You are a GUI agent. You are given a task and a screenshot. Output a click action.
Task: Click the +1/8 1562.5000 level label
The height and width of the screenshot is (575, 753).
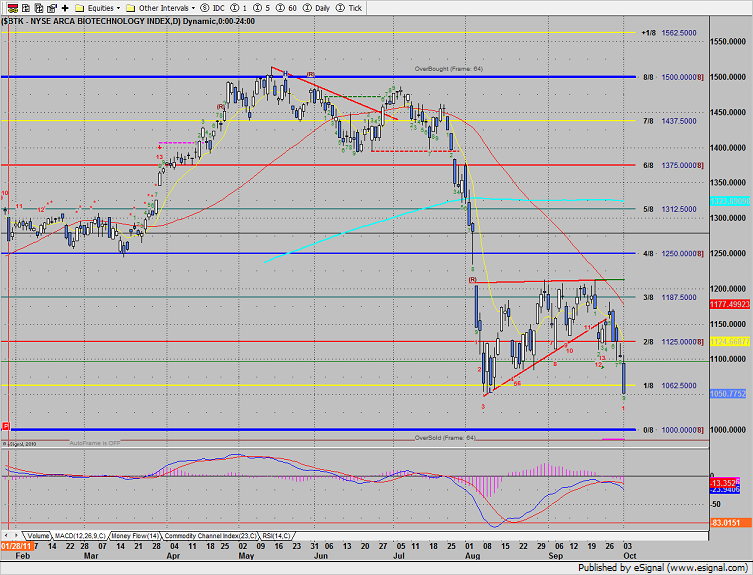(x=669, y=33)
